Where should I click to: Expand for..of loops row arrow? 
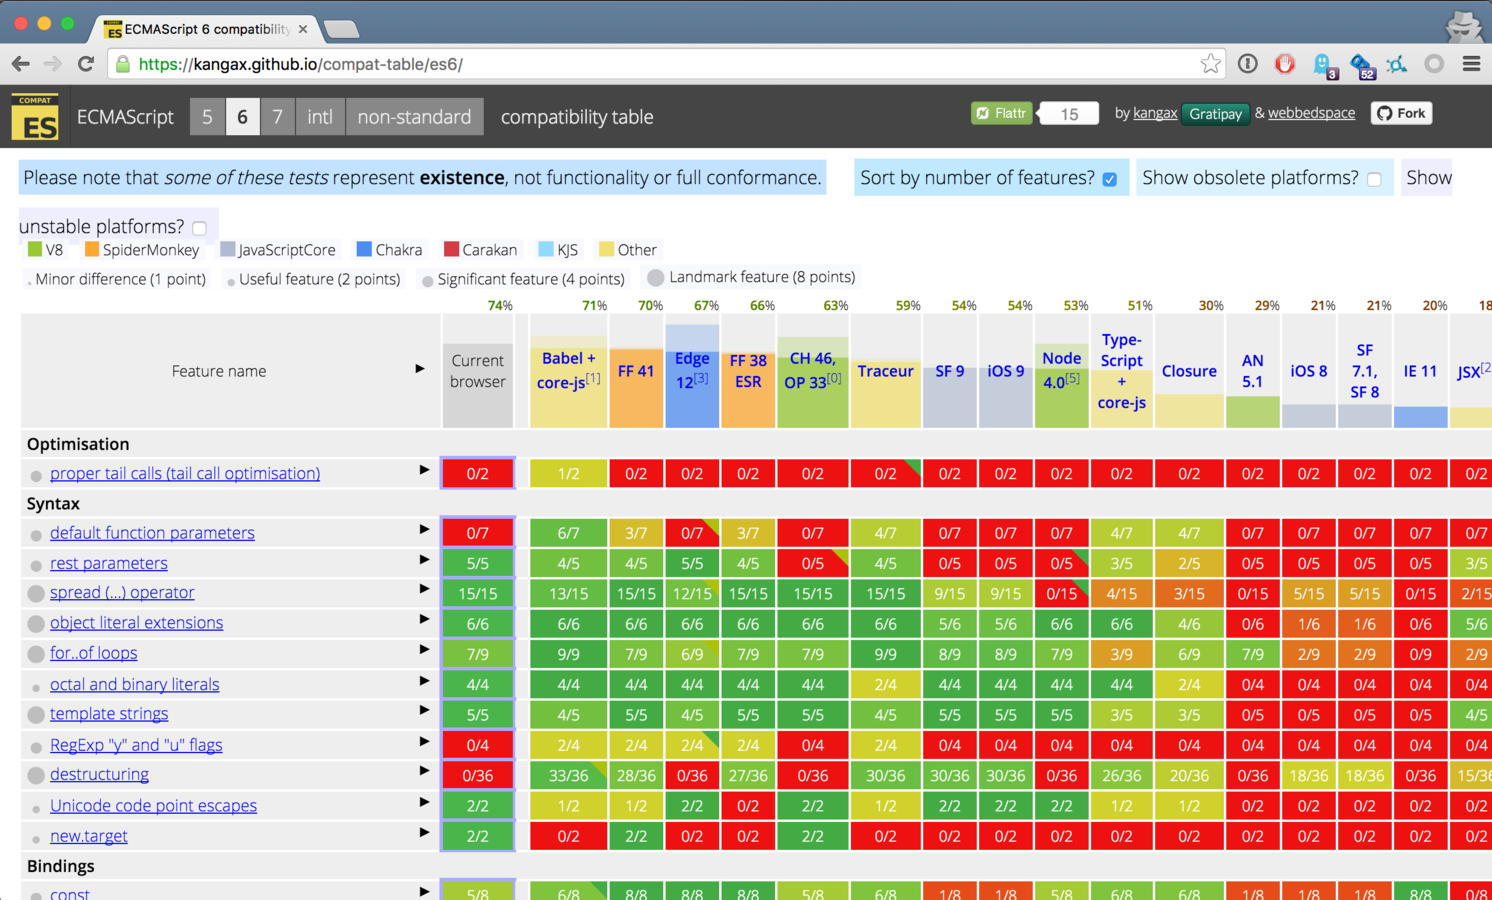(x=424, y=650)
